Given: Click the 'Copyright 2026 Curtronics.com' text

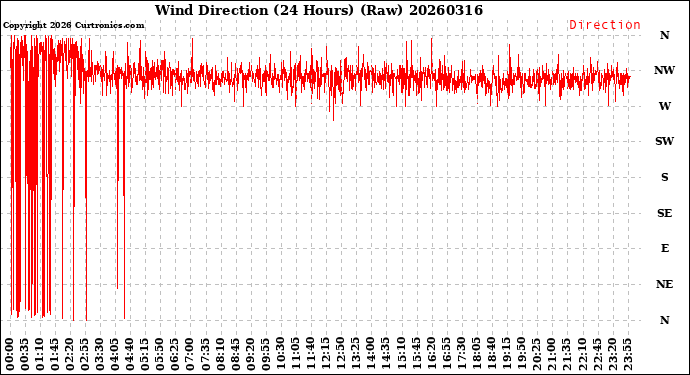Looking at the screenshot, I should click(73, 25).
